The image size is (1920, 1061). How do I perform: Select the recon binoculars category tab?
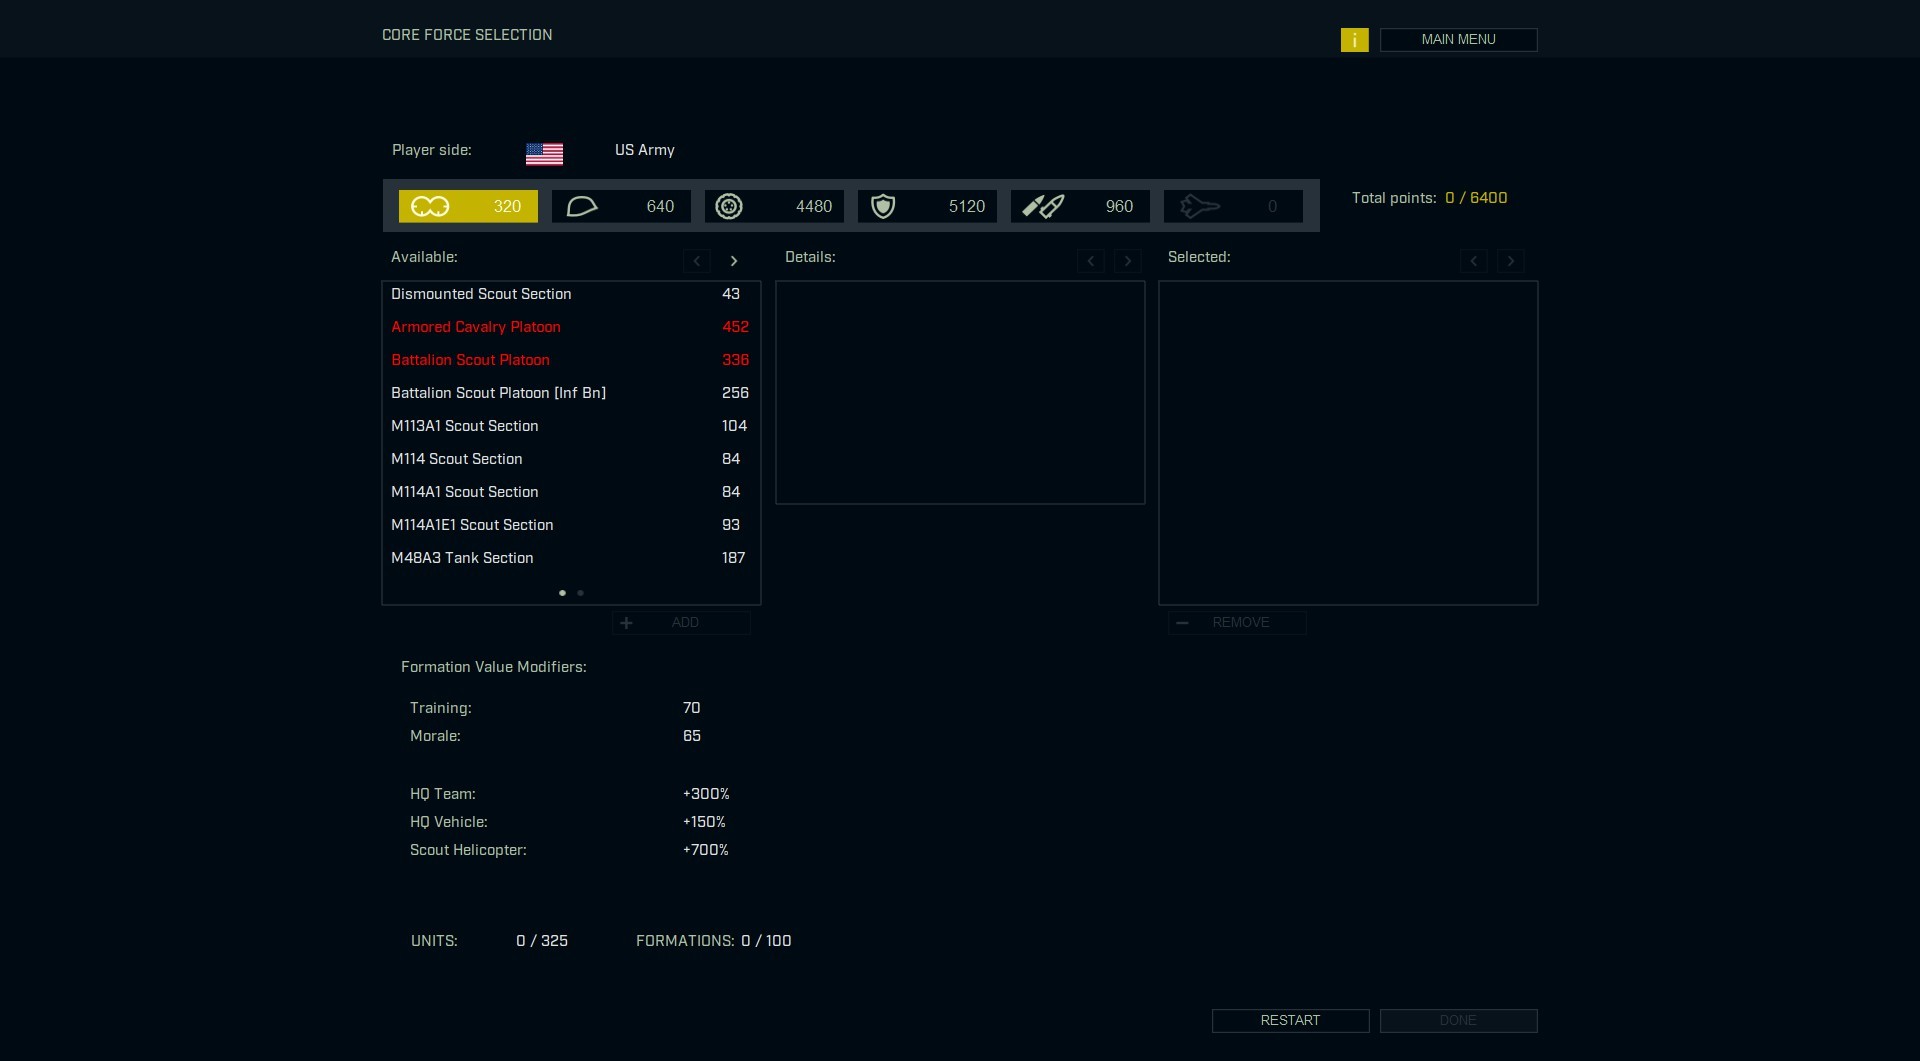click(468, 206)
